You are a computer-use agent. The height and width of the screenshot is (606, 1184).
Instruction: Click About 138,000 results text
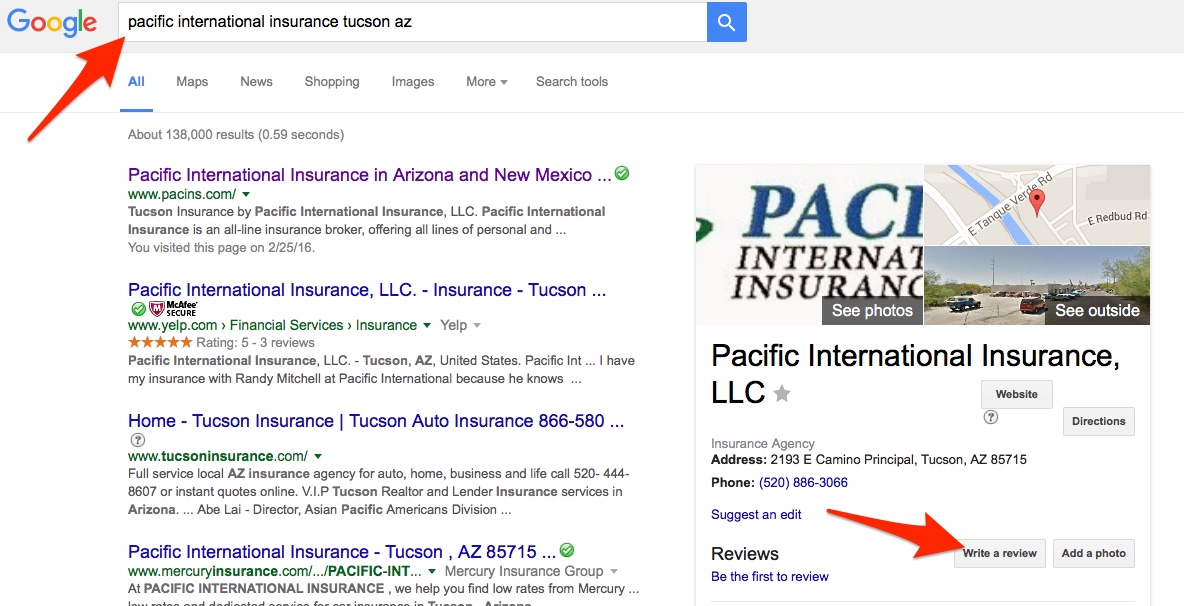coord(236,135)
